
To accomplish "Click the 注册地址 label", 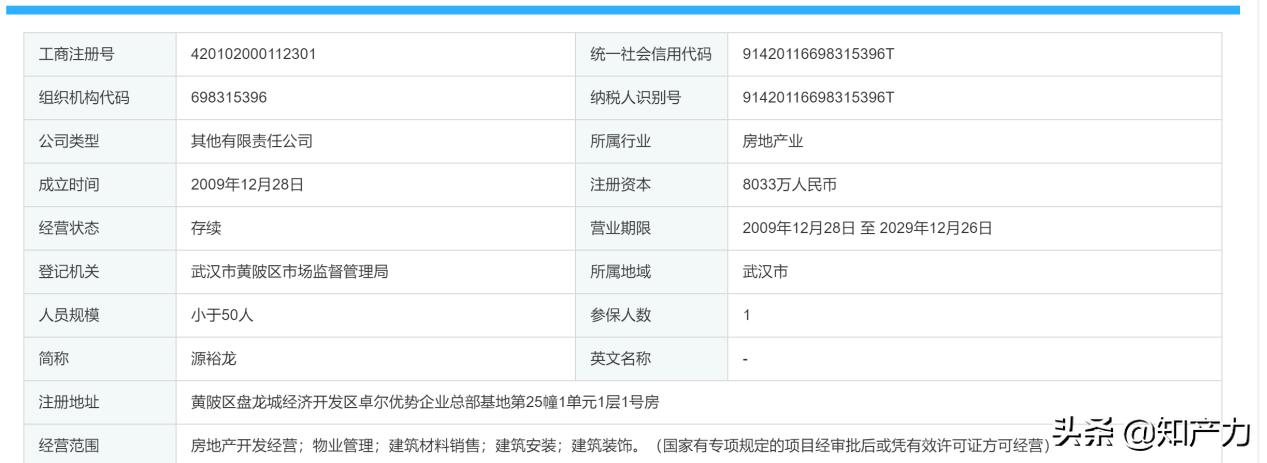I will pos(68,402).
